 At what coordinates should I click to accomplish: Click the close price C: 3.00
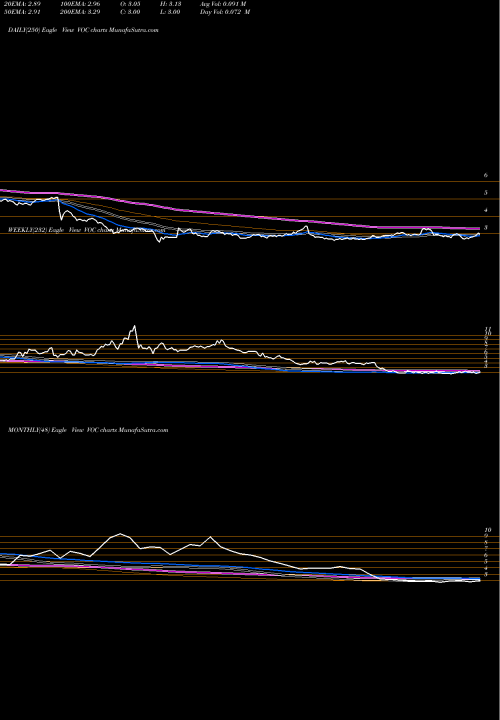coord(131,12)
